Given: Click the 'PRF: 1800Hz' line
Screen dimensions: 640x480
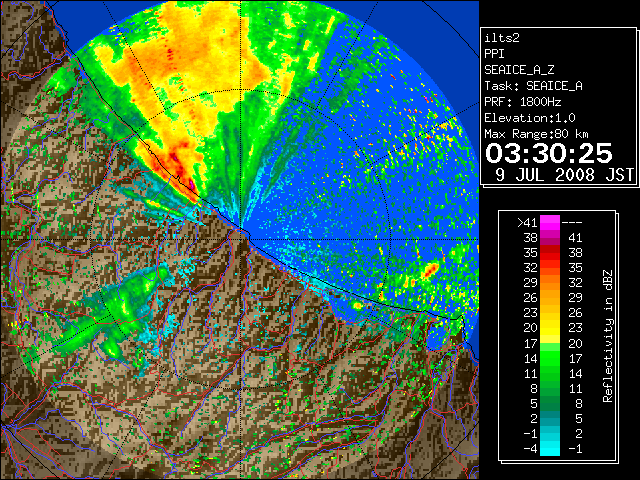Looking at the screenshot, I should point(522,102).
